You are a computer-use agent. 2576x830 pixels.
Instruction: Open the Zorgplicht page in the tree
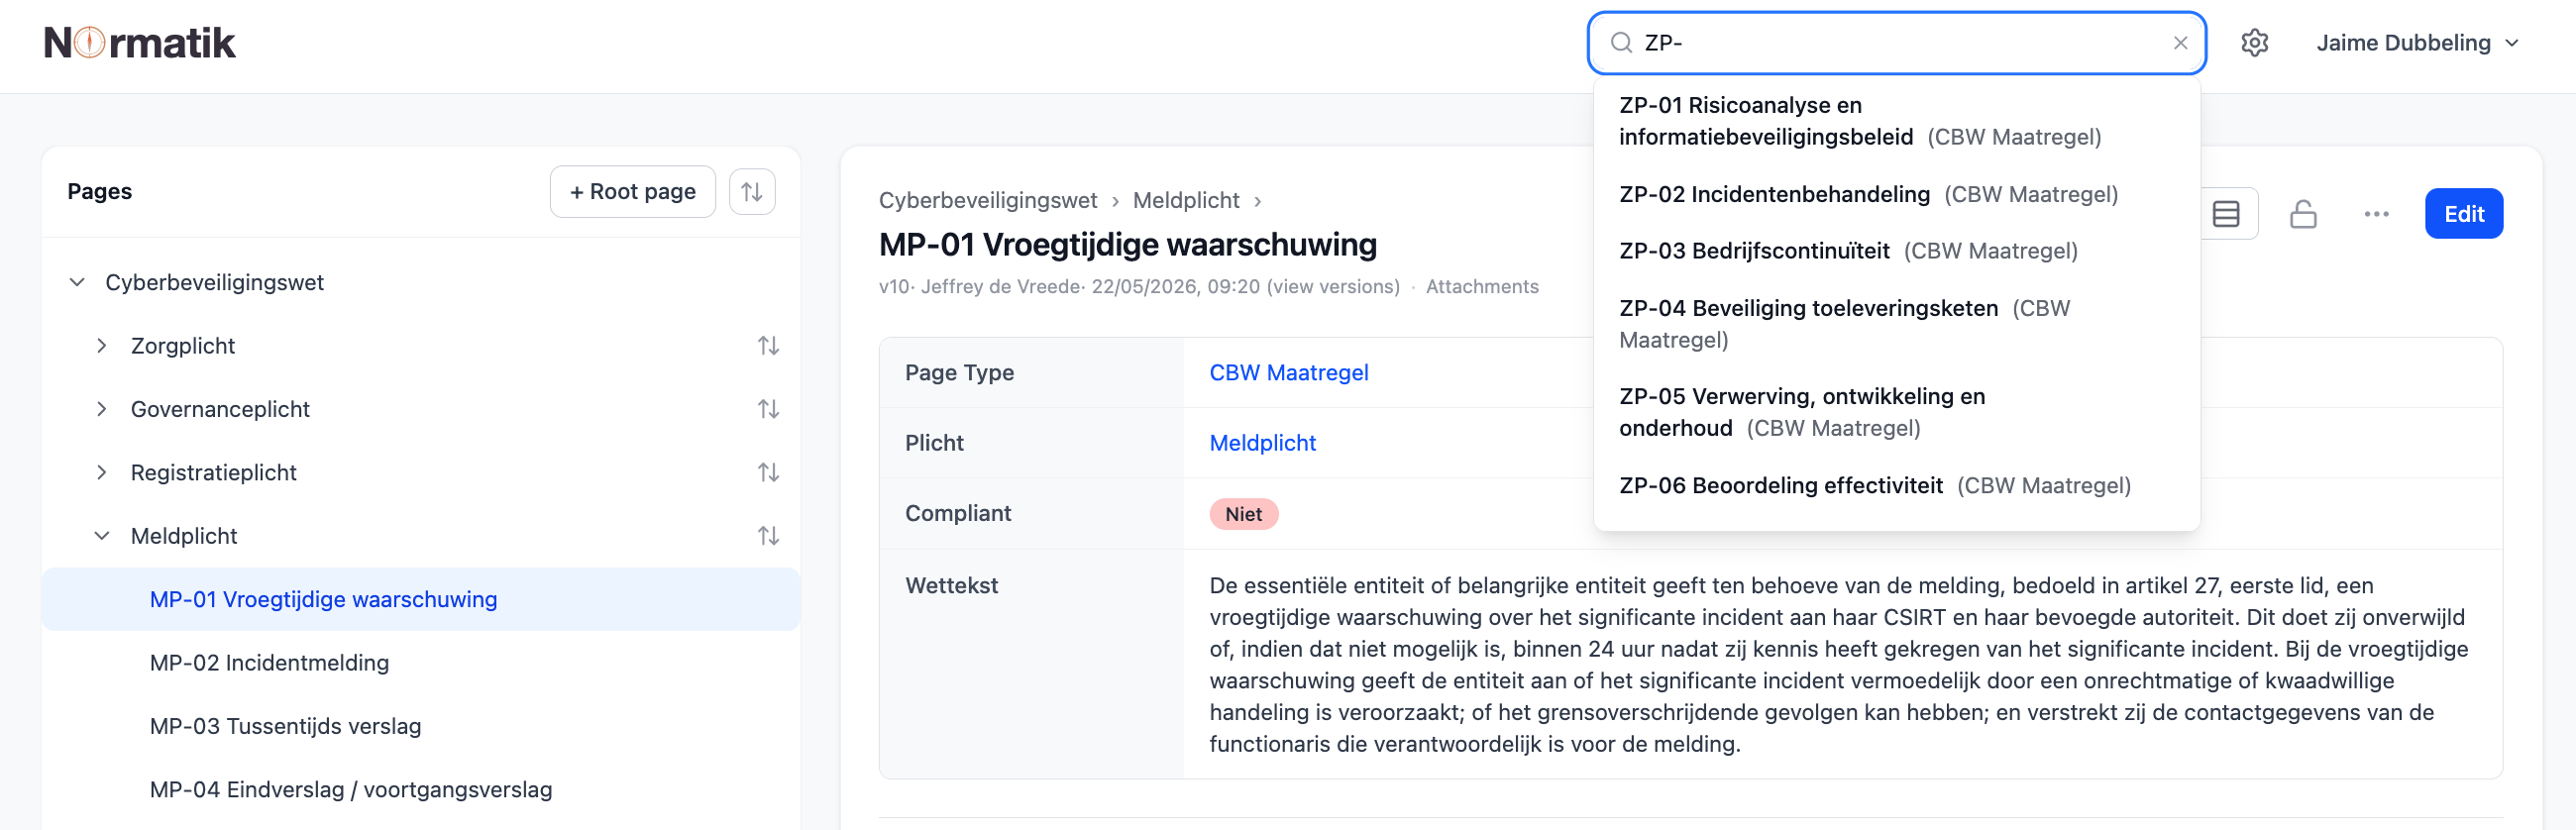pos(183,346)
